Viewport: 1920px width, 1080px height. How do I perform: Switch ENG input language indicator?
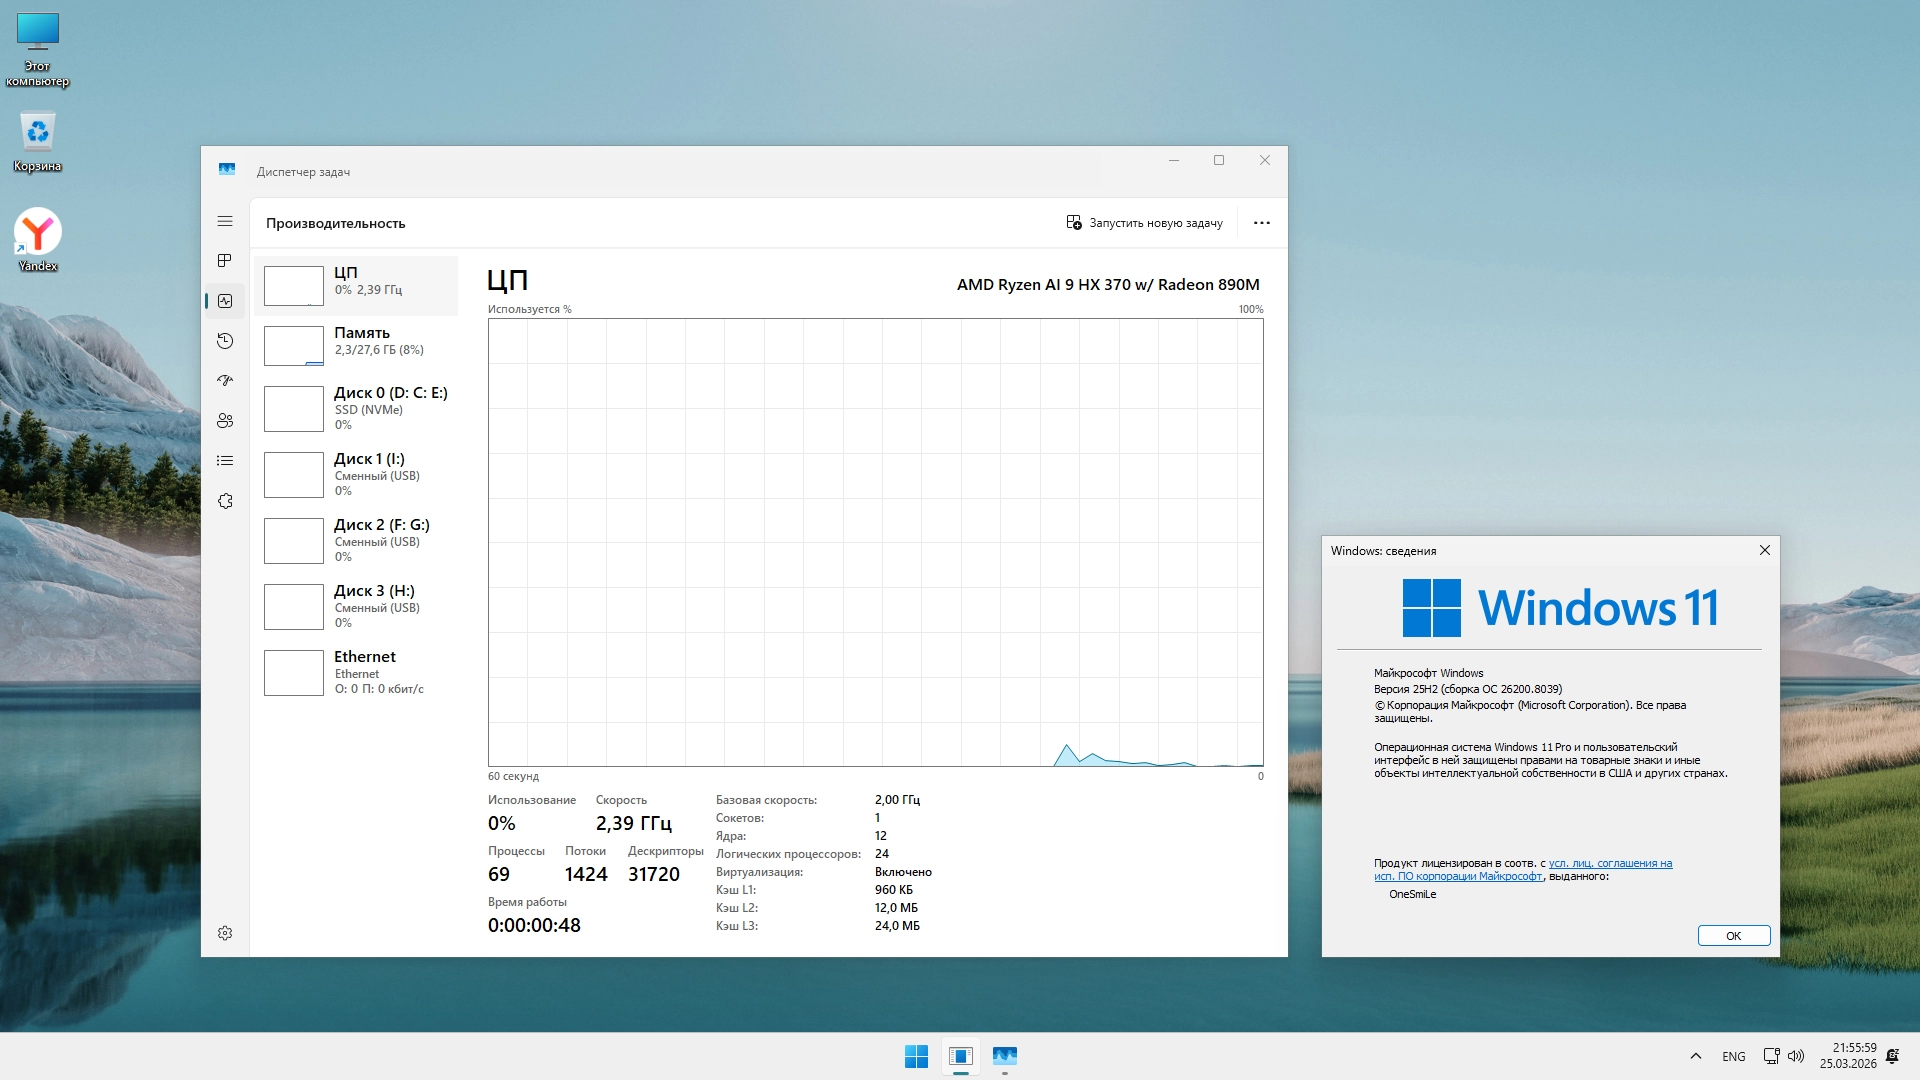point(1734,1056)
